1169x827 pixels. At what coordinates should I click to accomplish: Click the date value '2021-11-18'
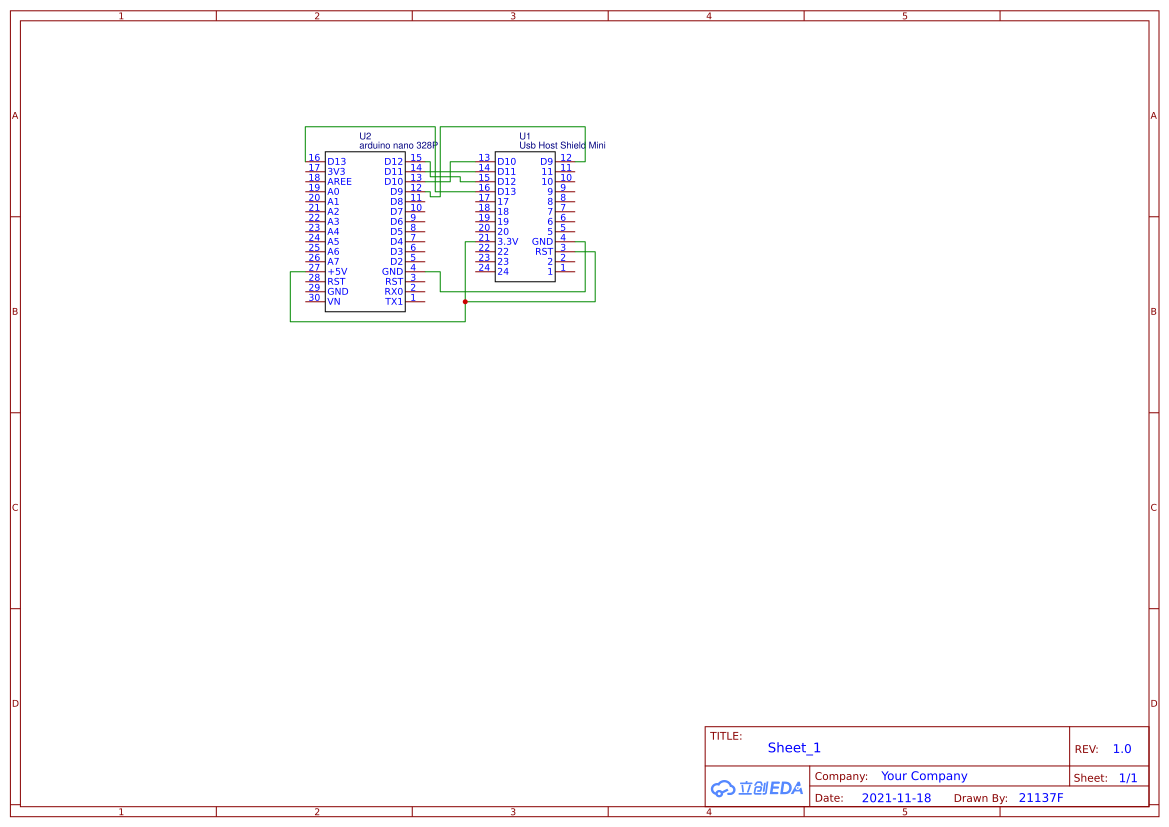coord(896,798)
